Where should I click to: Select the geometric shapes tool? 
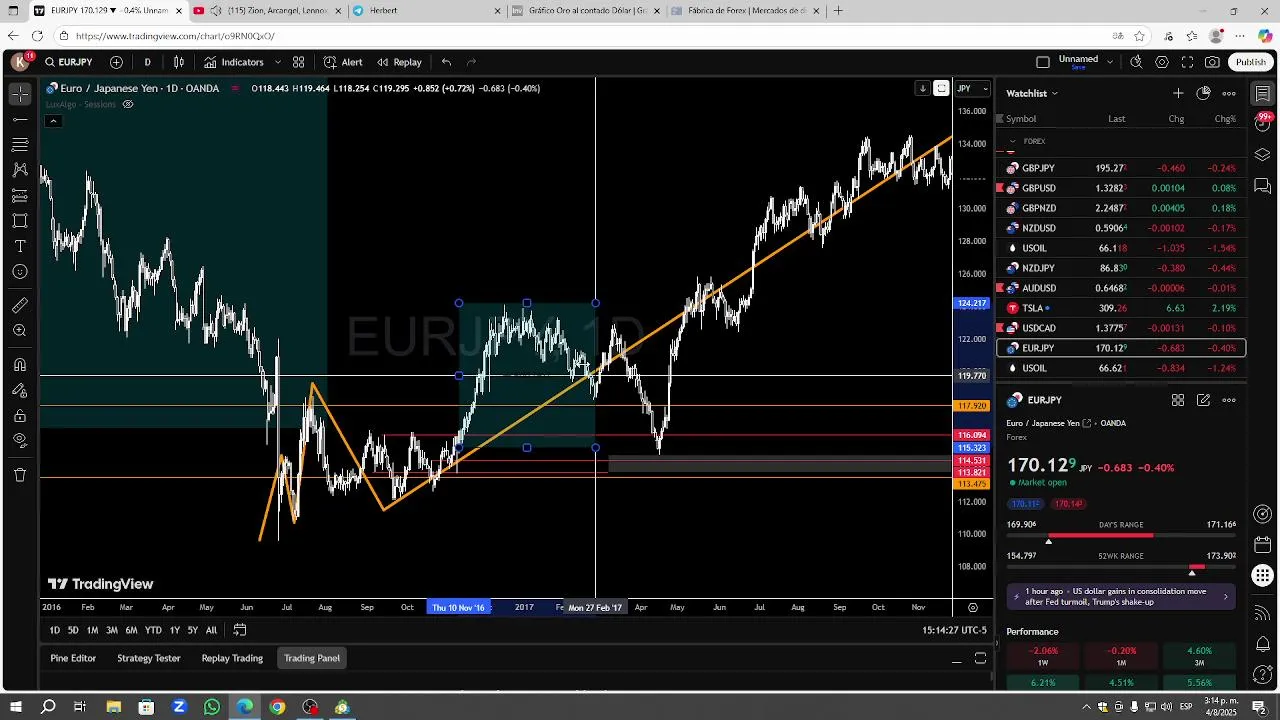[x=20, y=221]
